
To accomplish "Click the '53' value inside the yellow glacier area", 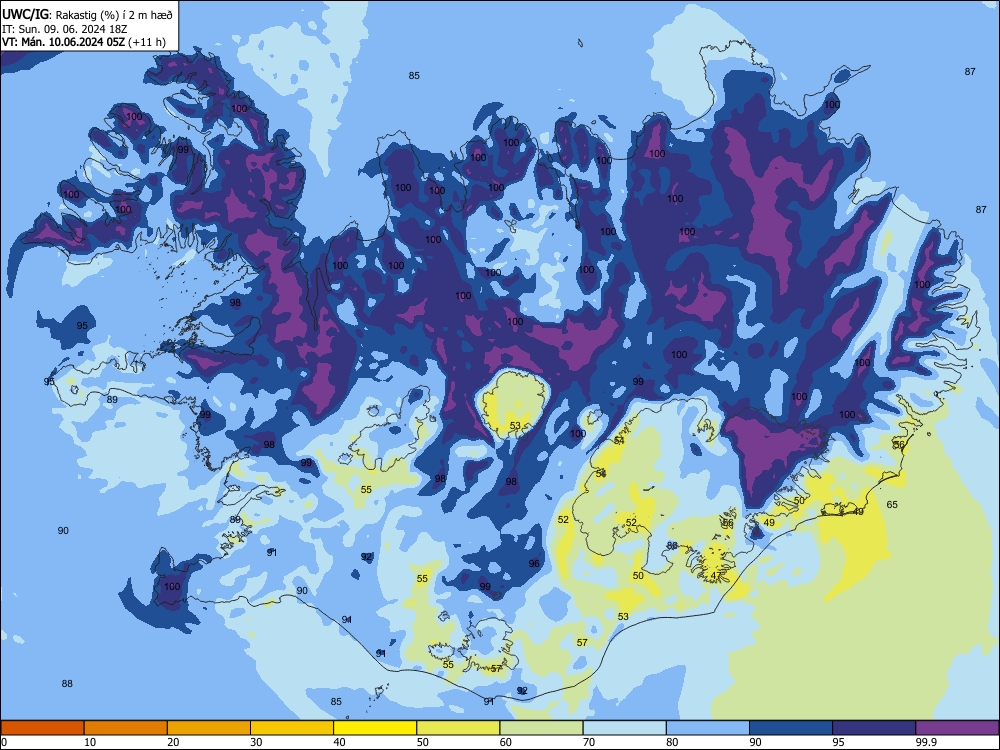I will click(515, 425).
